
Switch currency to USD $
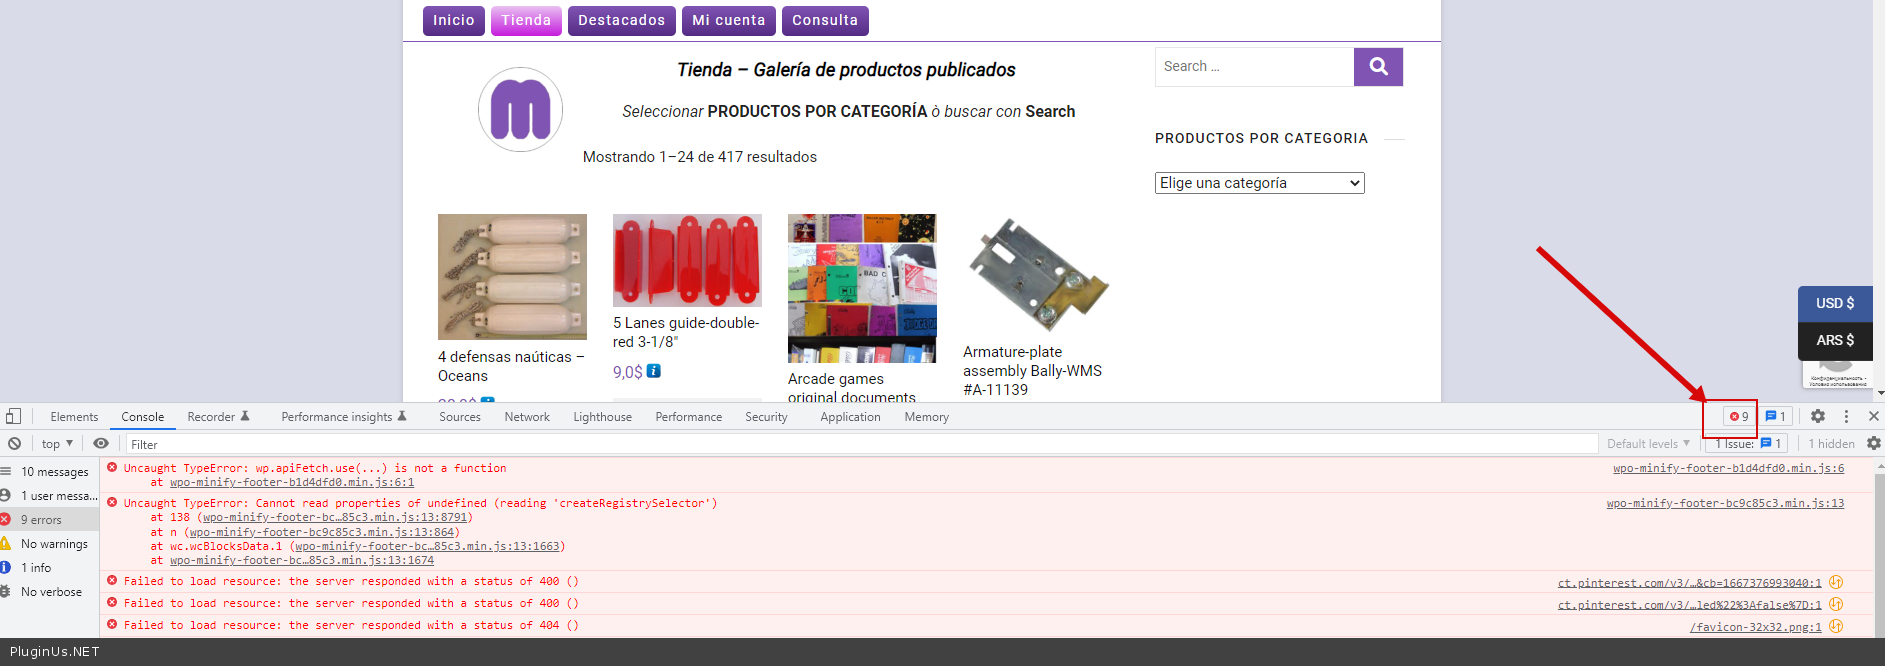tap(1835, 303)
